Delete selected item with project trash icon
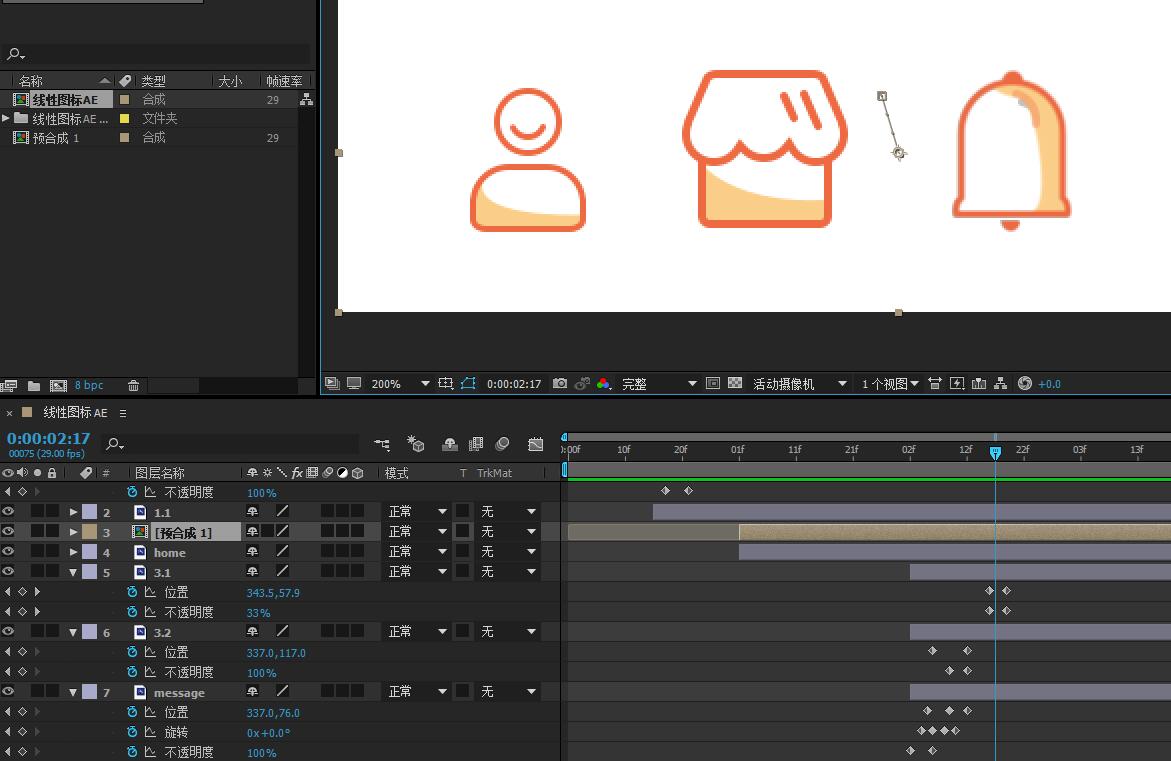This screenshot has width=1171, height=761. 134,386
